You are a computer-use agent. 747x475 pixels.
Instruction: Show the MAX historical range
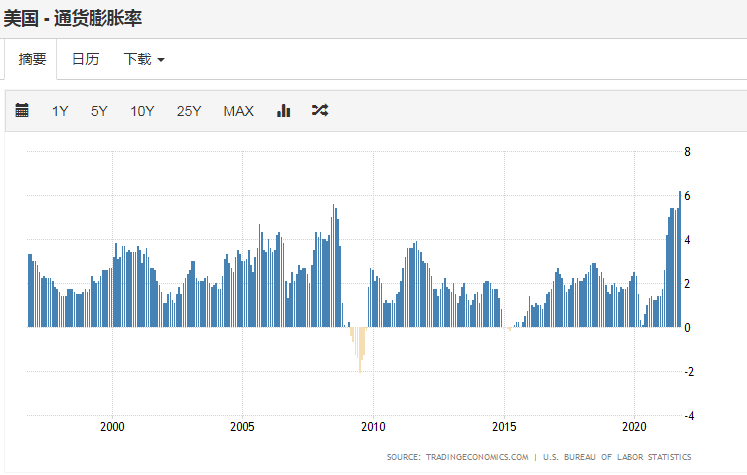click(x=238, y=111)
